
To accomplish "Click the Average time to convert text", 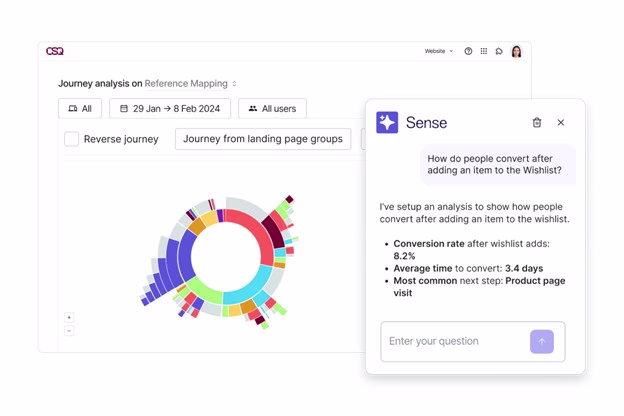I will (x=468, y=268).
